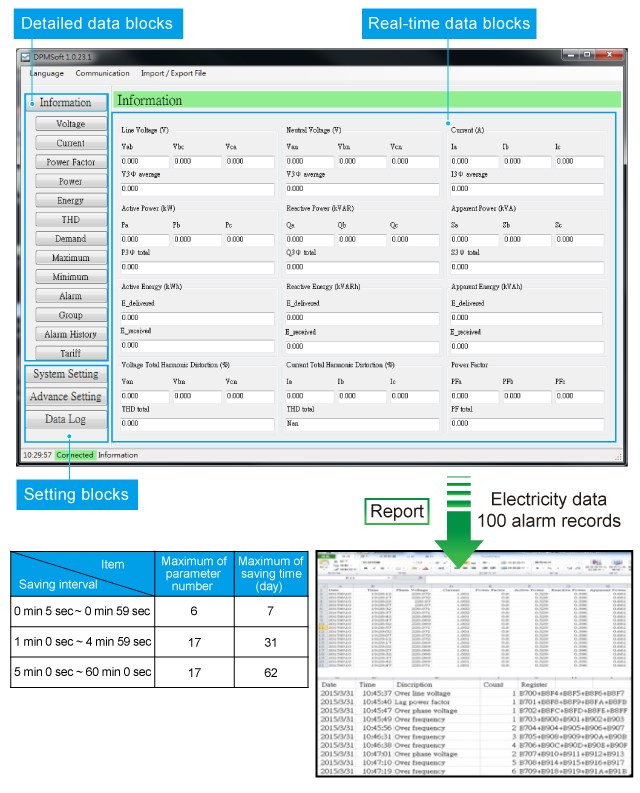The width and height of the screenshot is (640, 793).
Task: Click the PF total value field
Action: (527, 423)
